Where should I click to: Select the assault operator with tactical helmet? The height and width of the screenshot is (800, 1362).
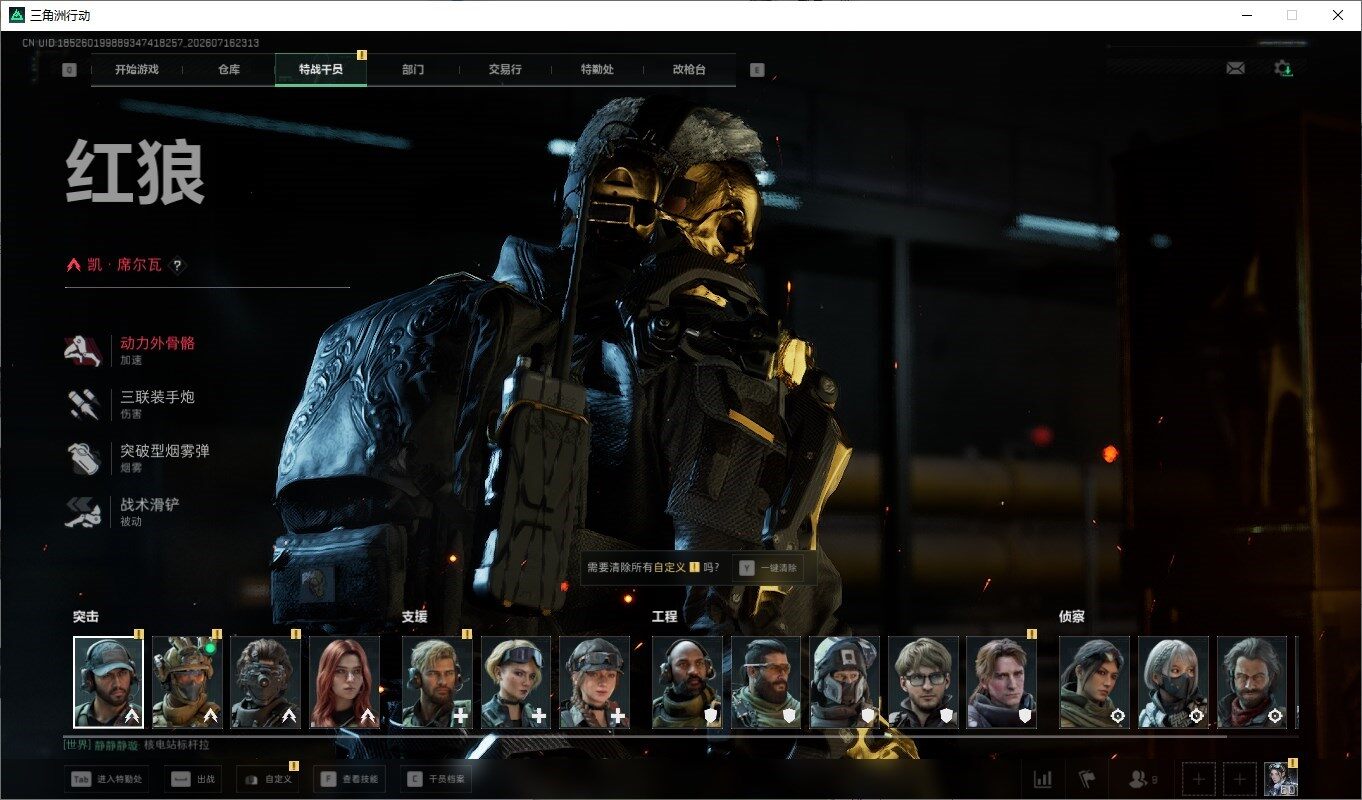tap(187, 682)
